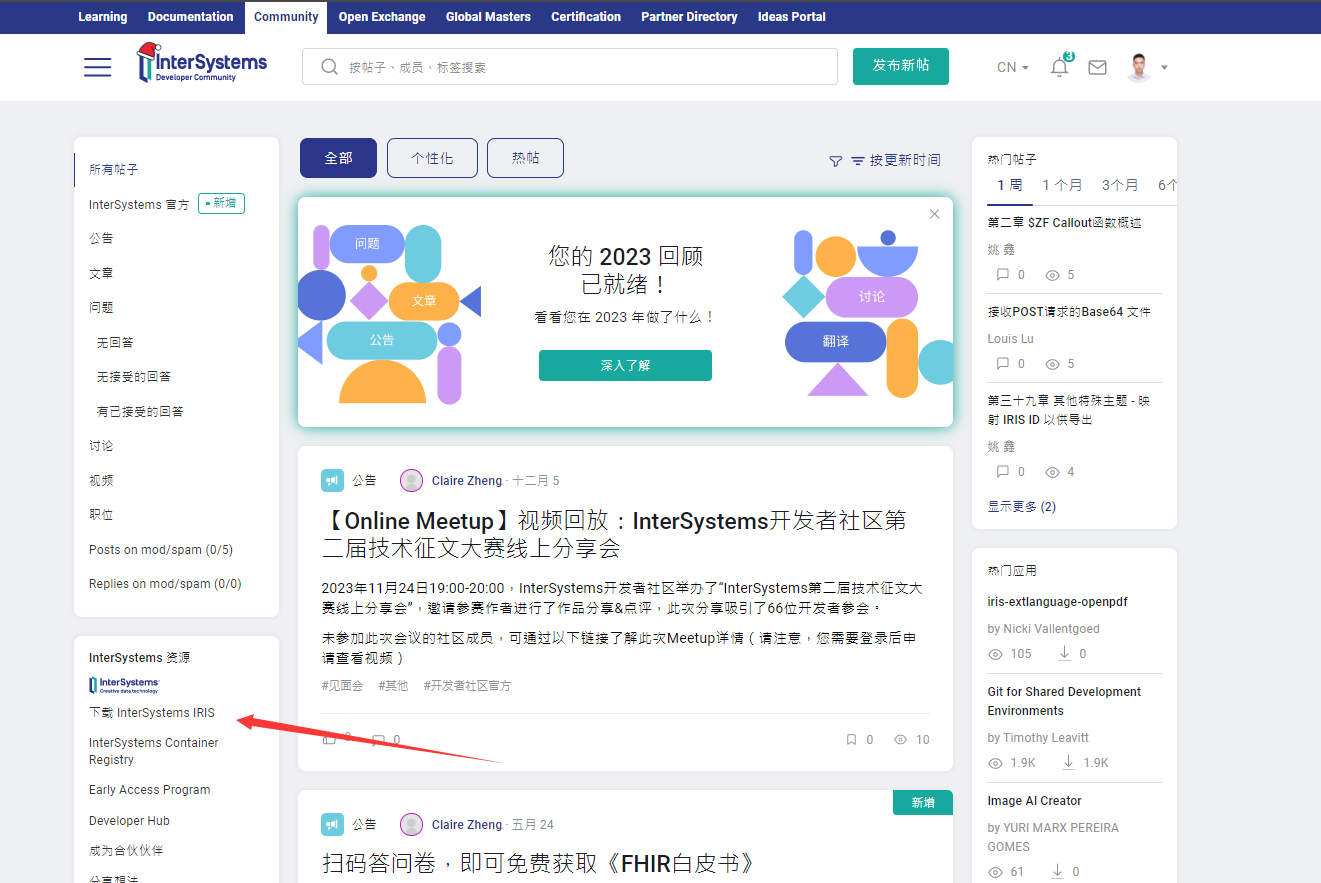The height and width of the screenshot is (883, 1321).
Task: Go to Global Masters in top navigation
Action: coord(488,17)
